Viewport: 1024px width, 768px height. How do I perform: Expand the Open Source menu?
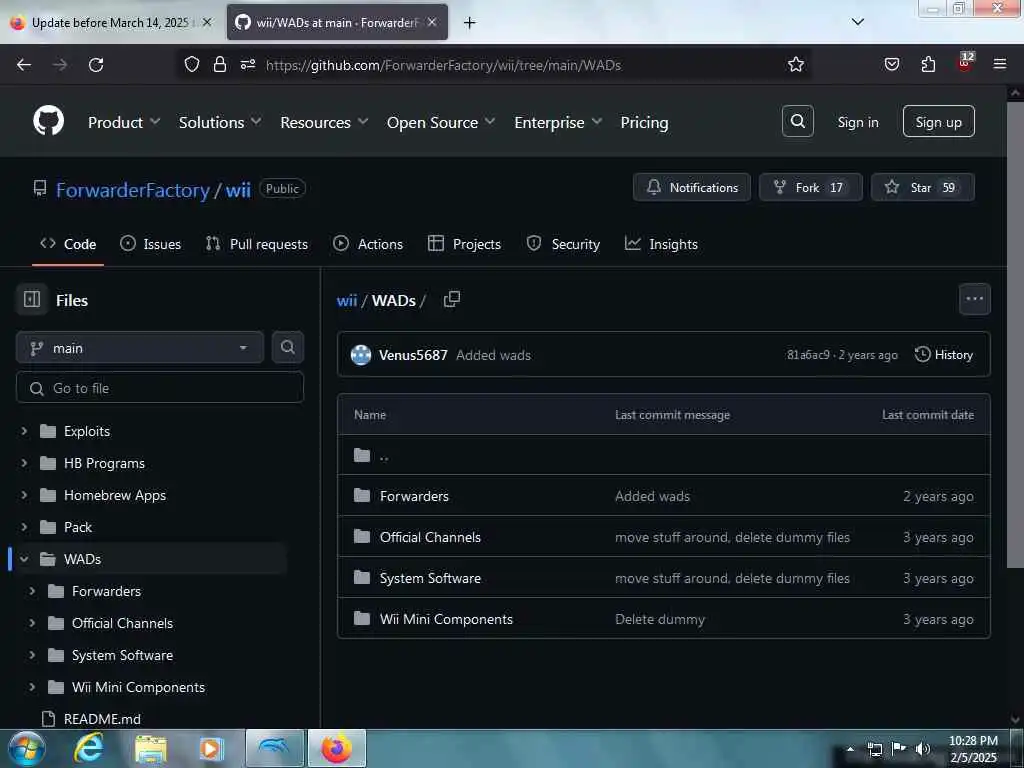(x=441, y=122)
